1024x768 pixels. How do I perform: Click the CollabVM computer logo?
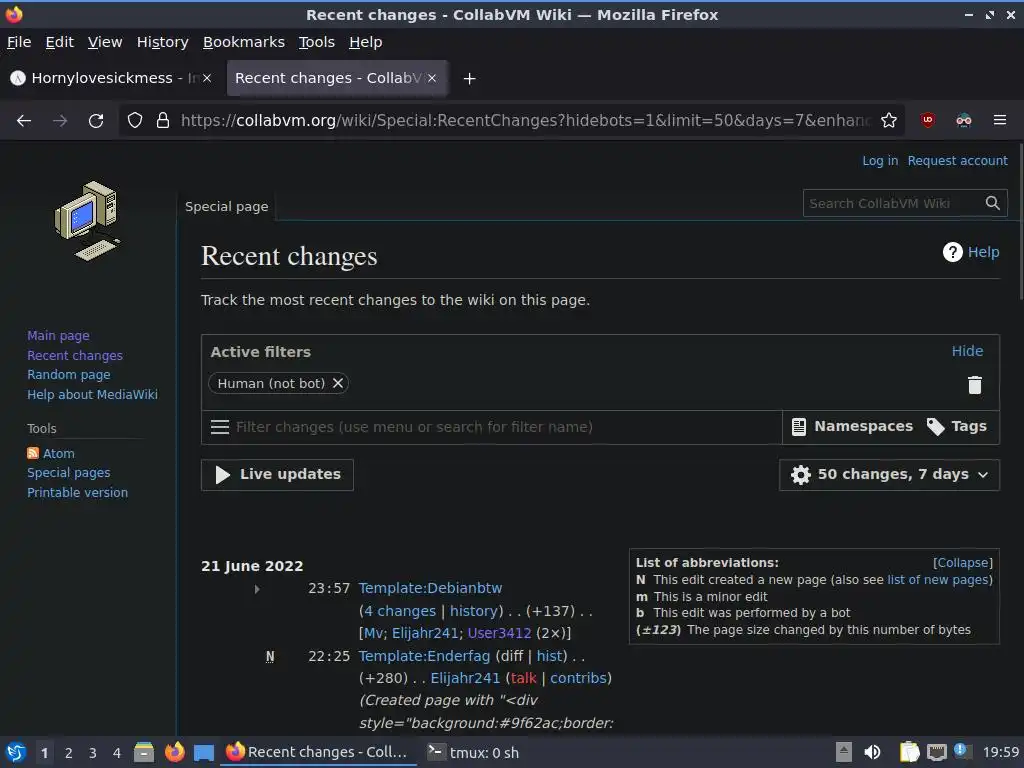pyautogui.click(x=88, y=221)
